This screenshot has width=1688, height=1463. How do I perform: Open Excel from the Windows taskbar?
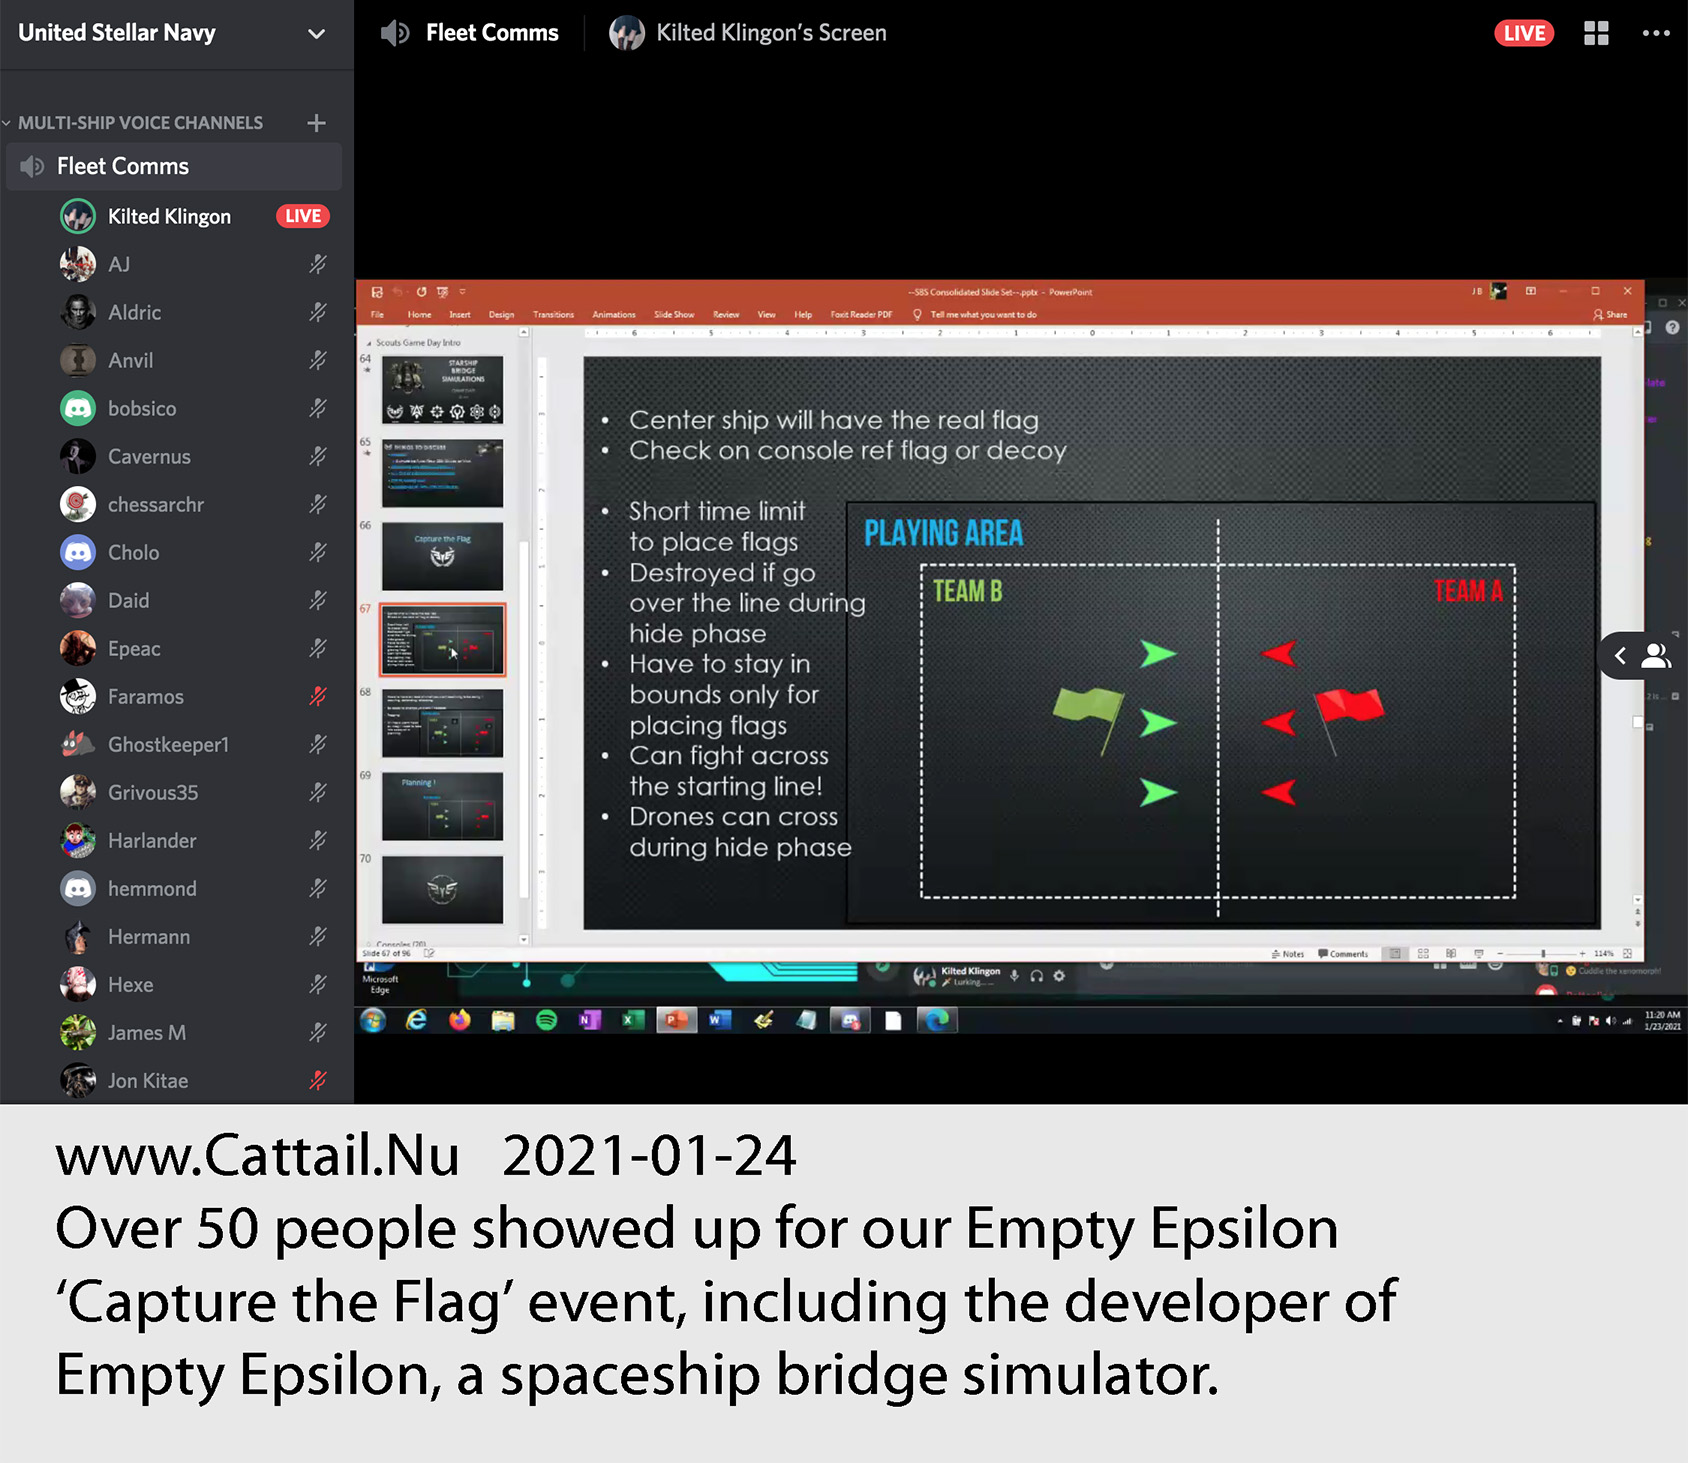[633, 1020]
